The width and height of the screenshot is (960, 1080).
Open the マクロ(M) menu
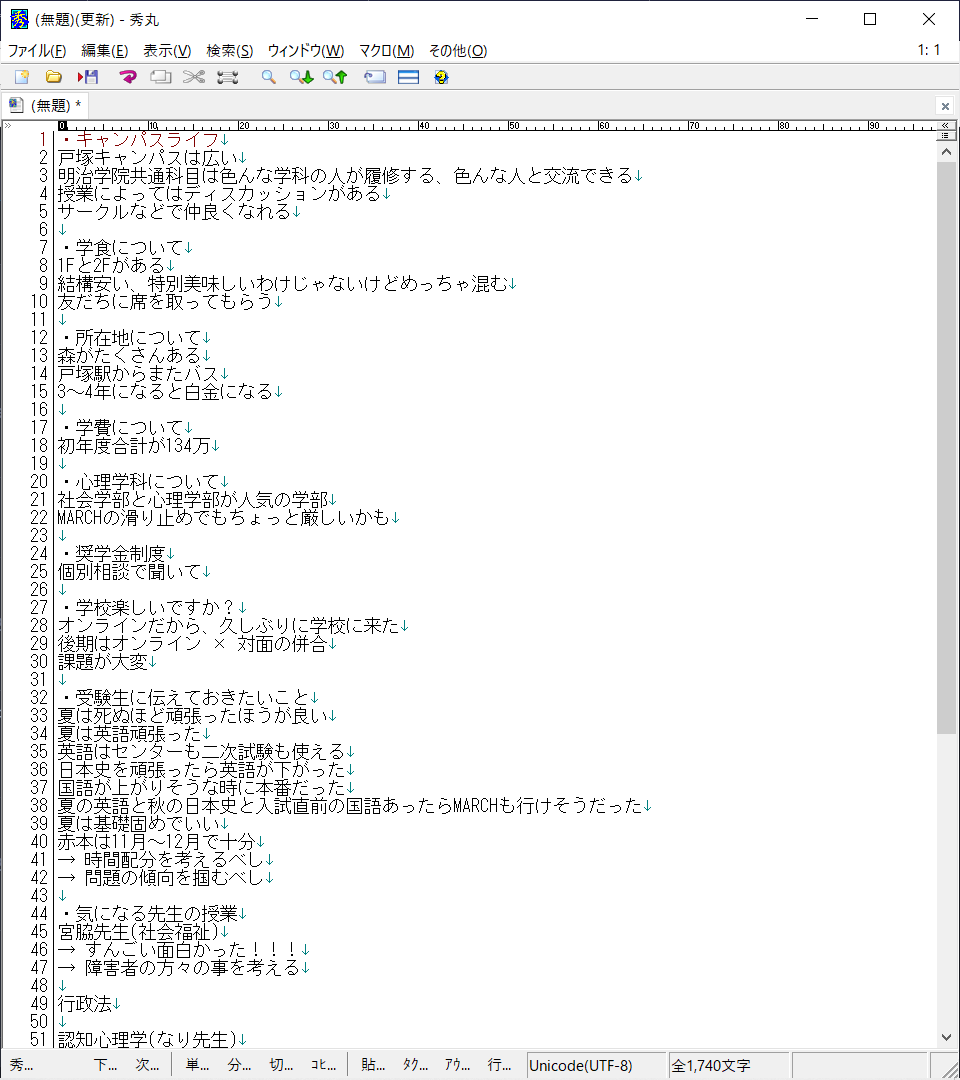point(386,51)
